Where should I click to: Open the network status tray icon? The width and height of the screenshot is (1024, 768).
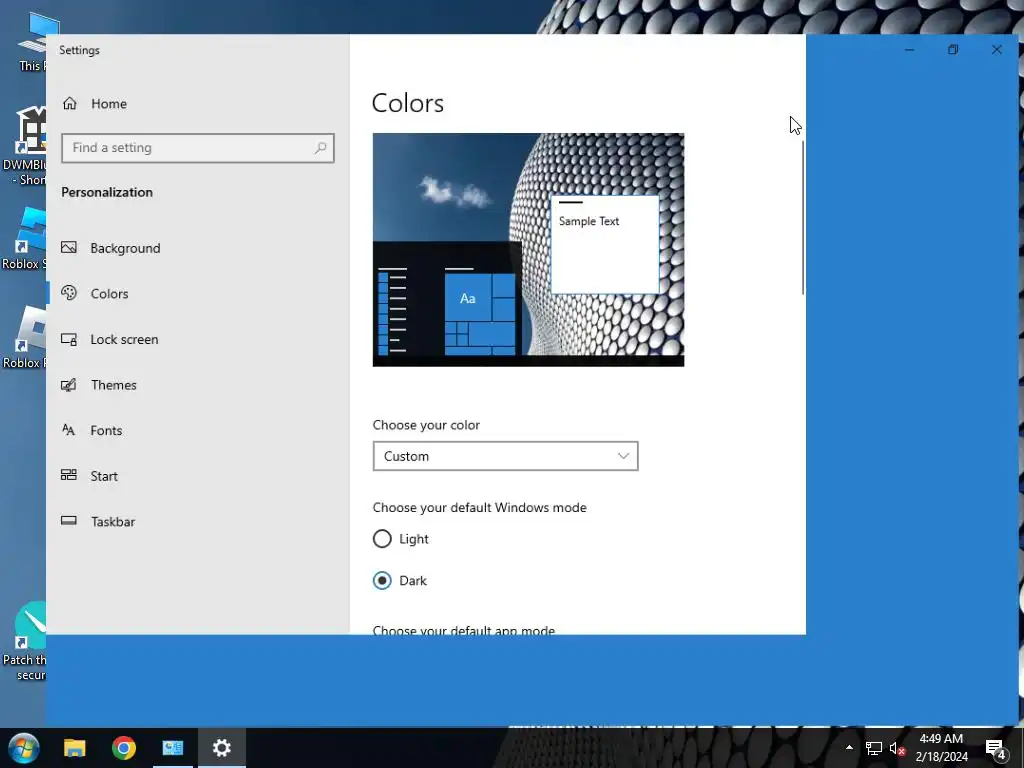click(874, 748)
